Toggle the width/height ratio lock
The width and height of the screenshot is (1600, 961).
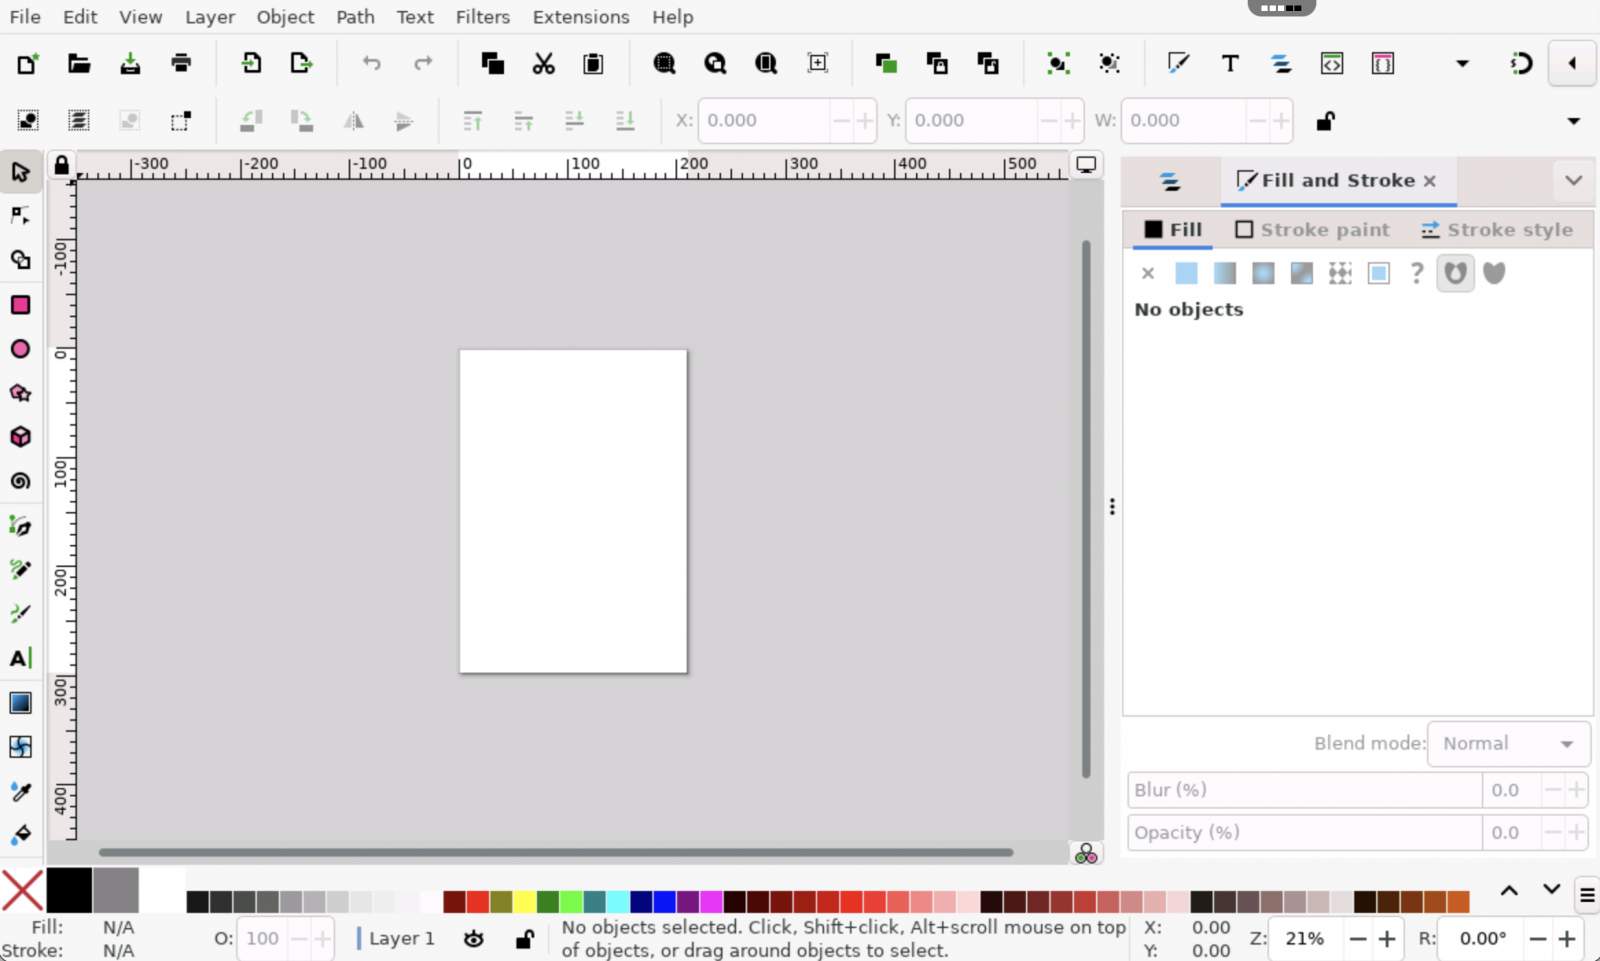coord(1325,121)
